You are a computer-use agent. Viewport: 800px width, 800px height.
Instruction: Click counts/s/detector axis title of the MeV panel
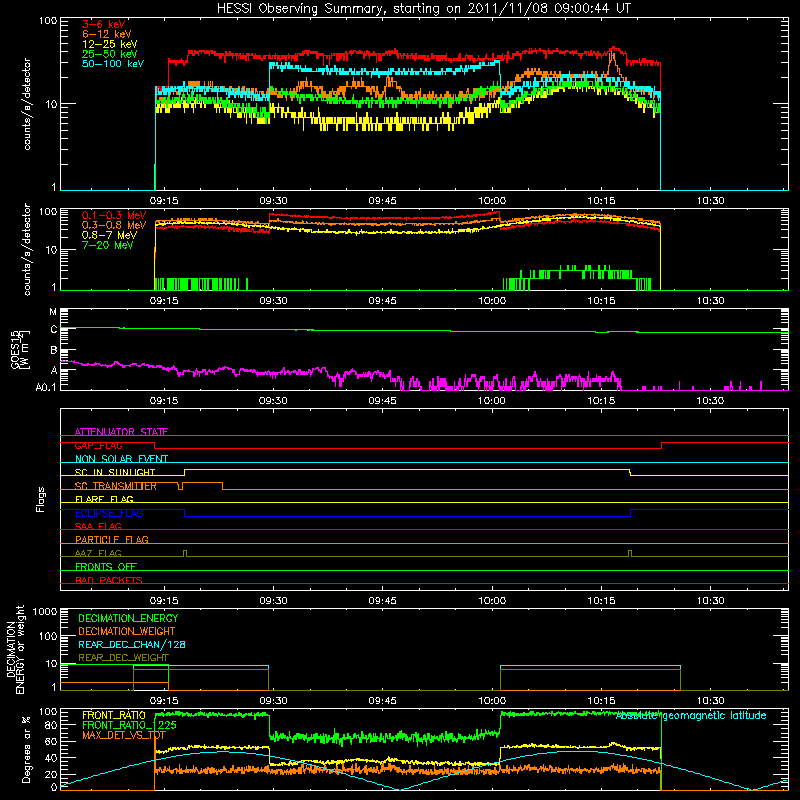tap(27, 249)
